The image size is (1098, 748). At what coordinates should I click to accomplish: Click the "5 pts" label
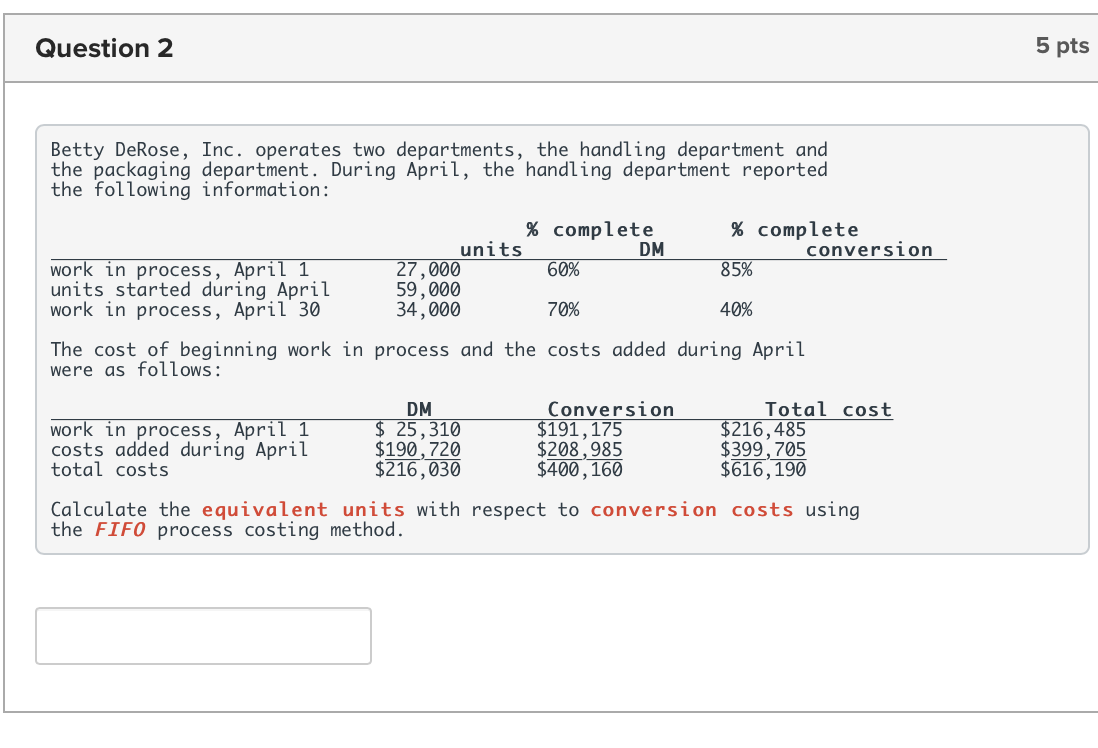[1062, 46]
